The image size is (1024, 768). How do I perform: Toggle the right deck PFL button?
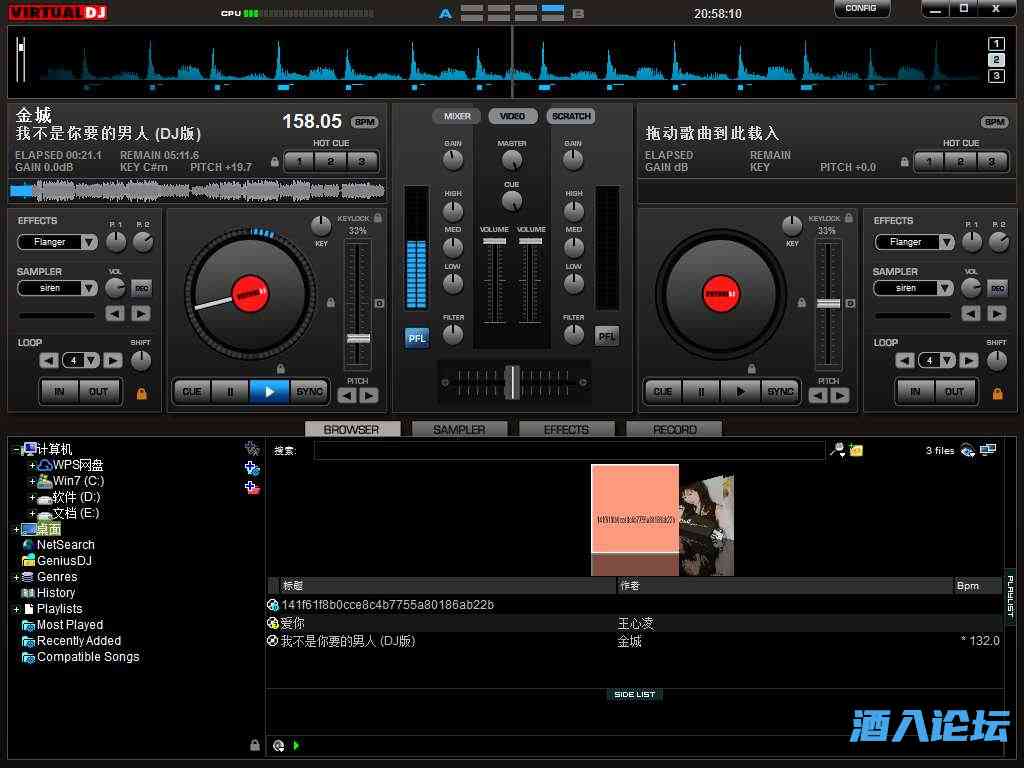607,337
